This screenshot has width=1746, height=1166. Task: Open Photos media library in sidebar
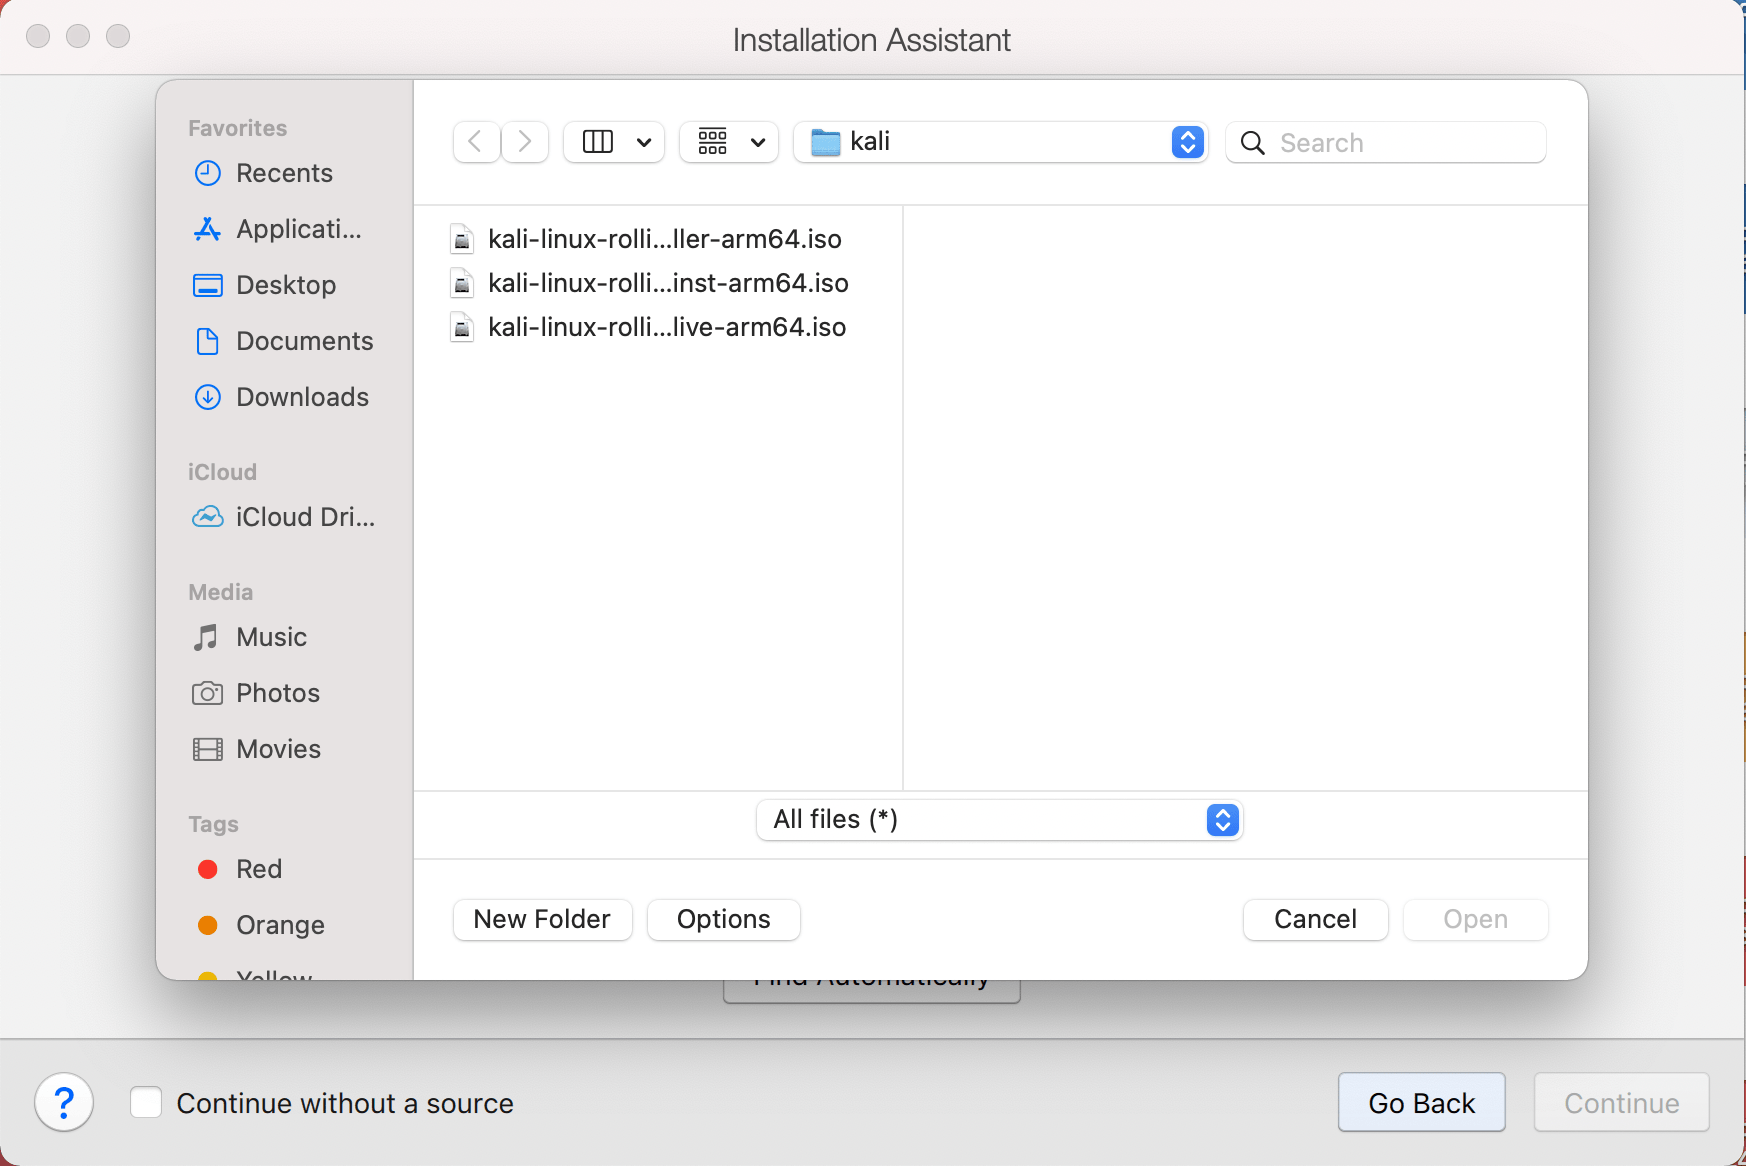(277, 693)
